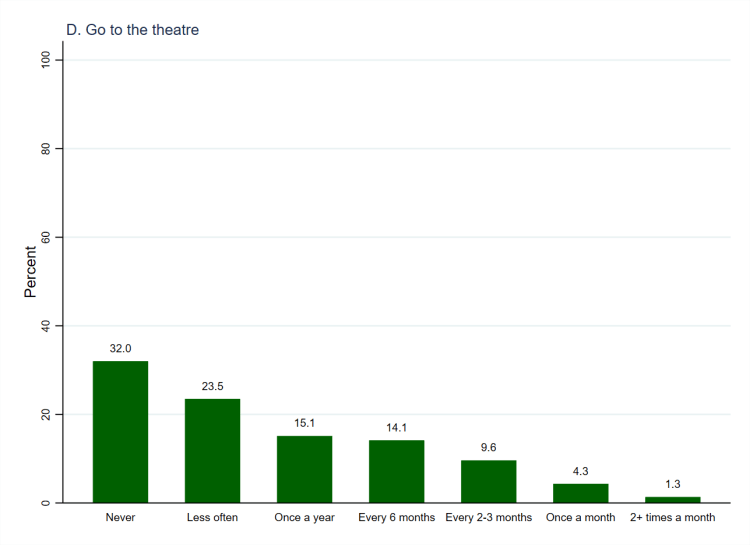Click the Percent y-axis label
750x545 pixels.
click(x=30, y=270)
